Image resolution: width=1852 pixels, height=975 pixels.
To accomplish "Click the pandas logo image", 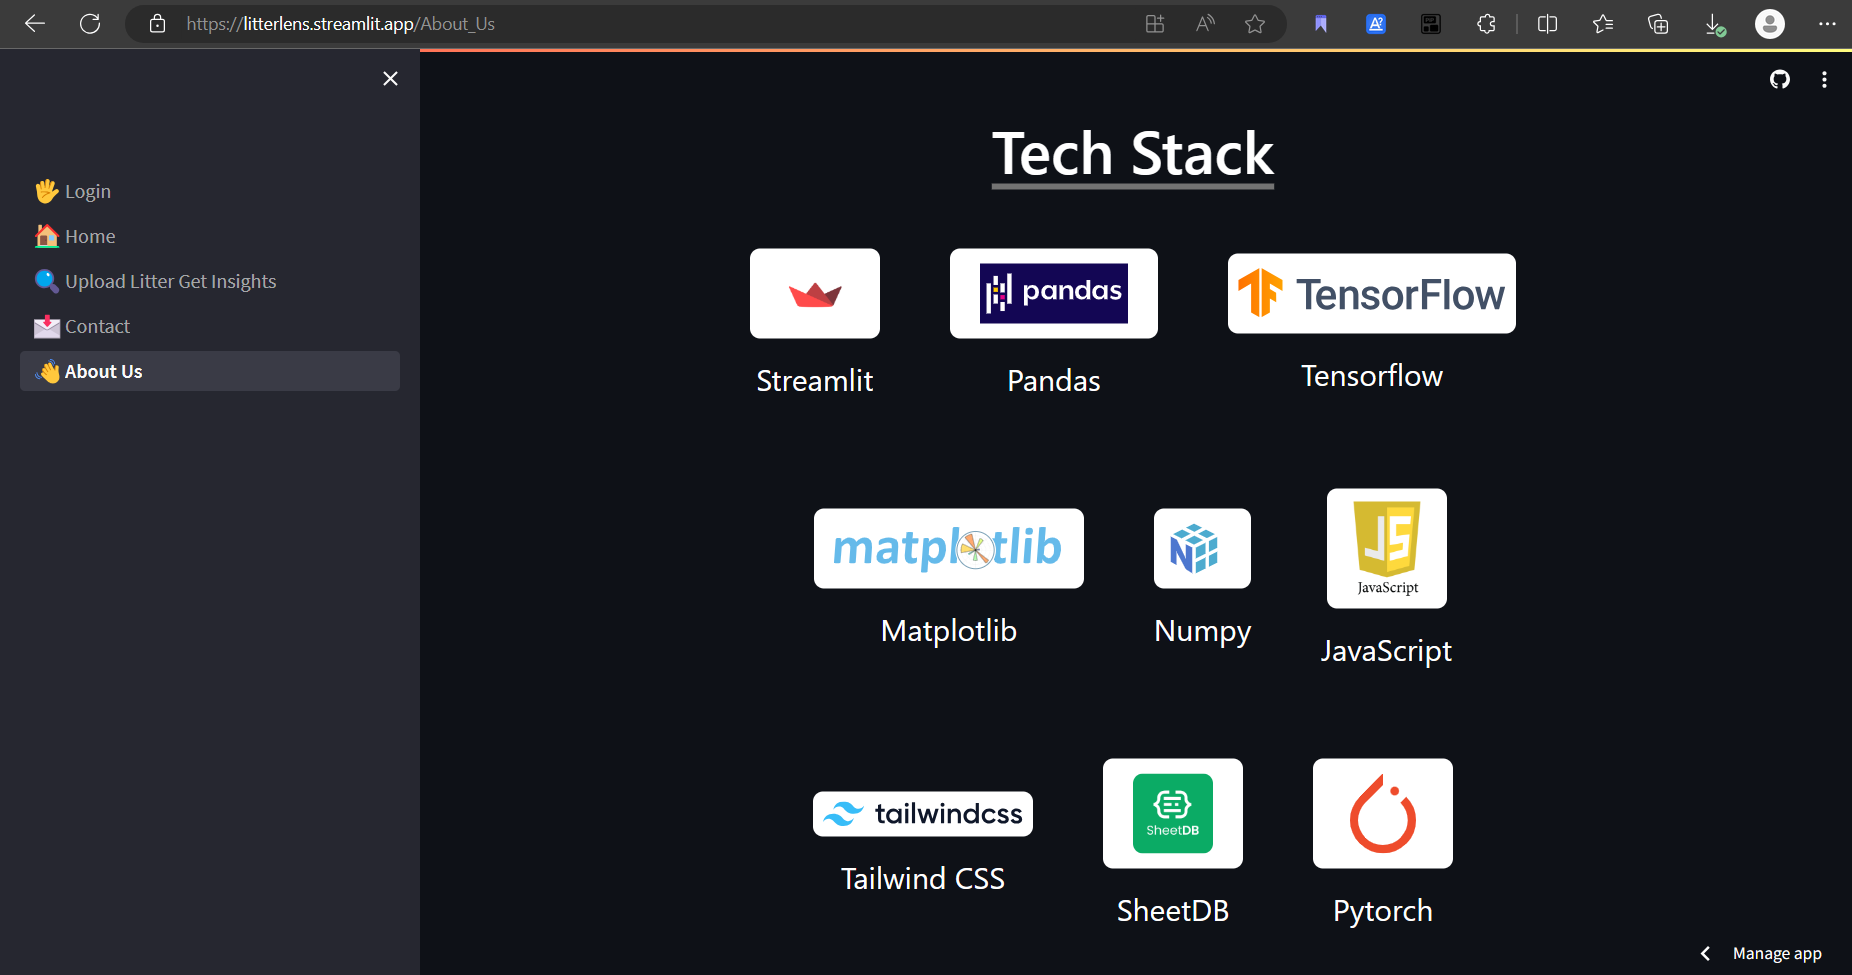I will tap(1054, 293).
